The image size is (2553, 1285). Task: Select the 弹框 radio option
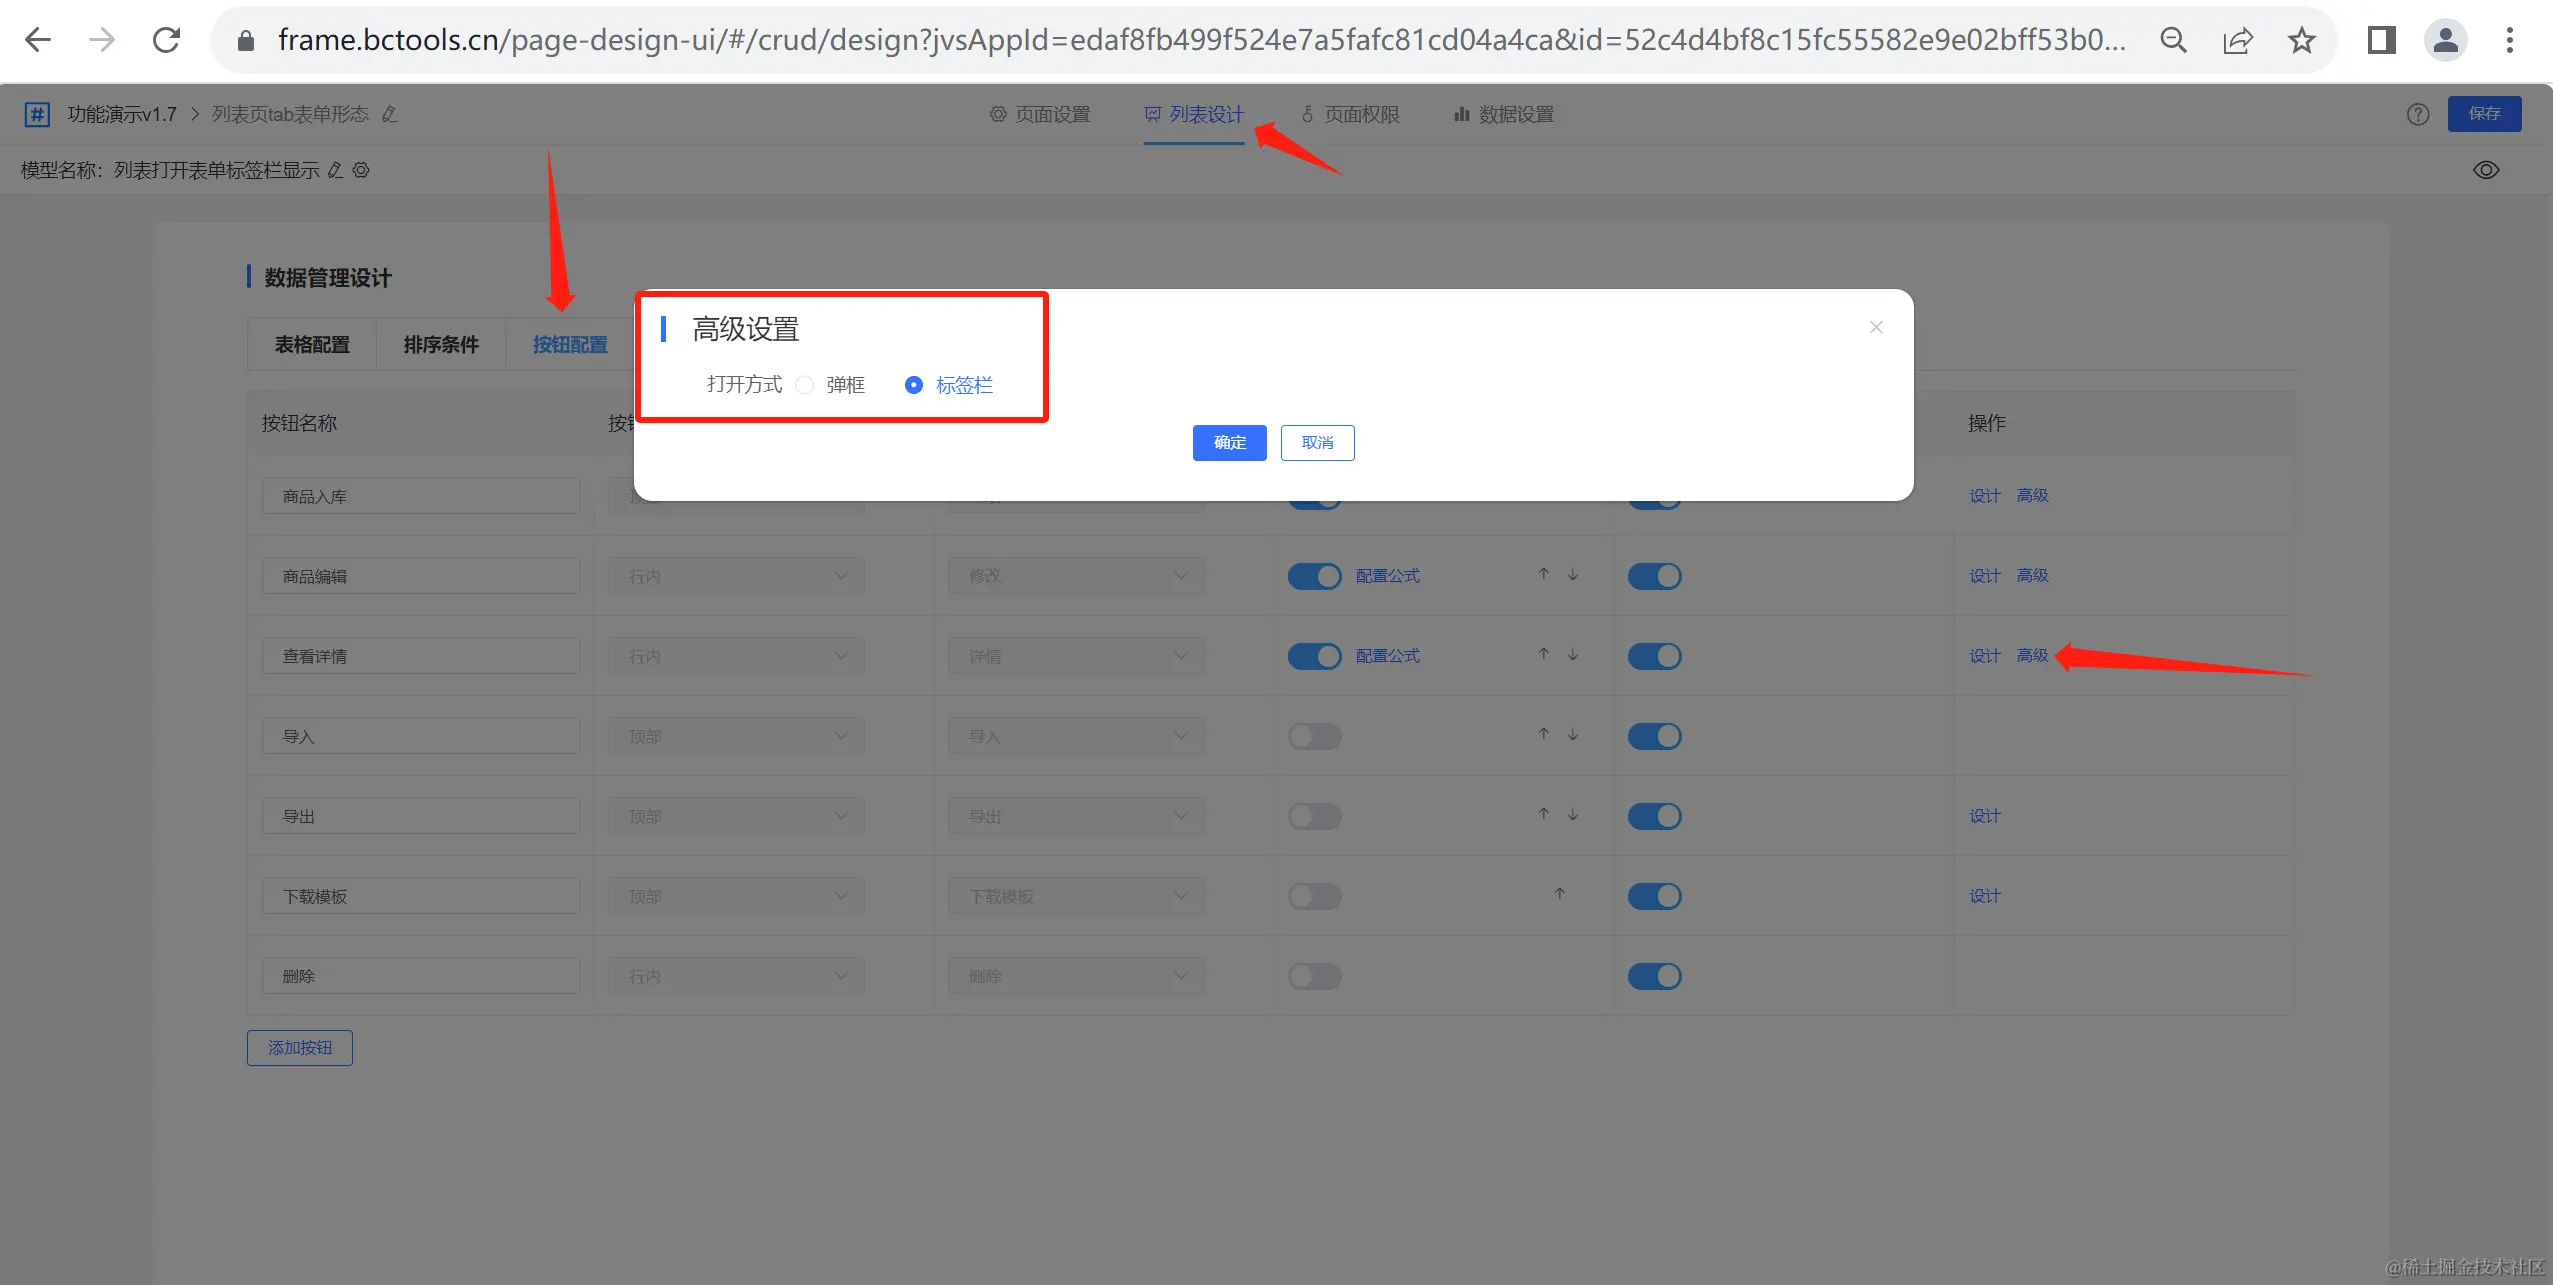(x=805, y=385)
